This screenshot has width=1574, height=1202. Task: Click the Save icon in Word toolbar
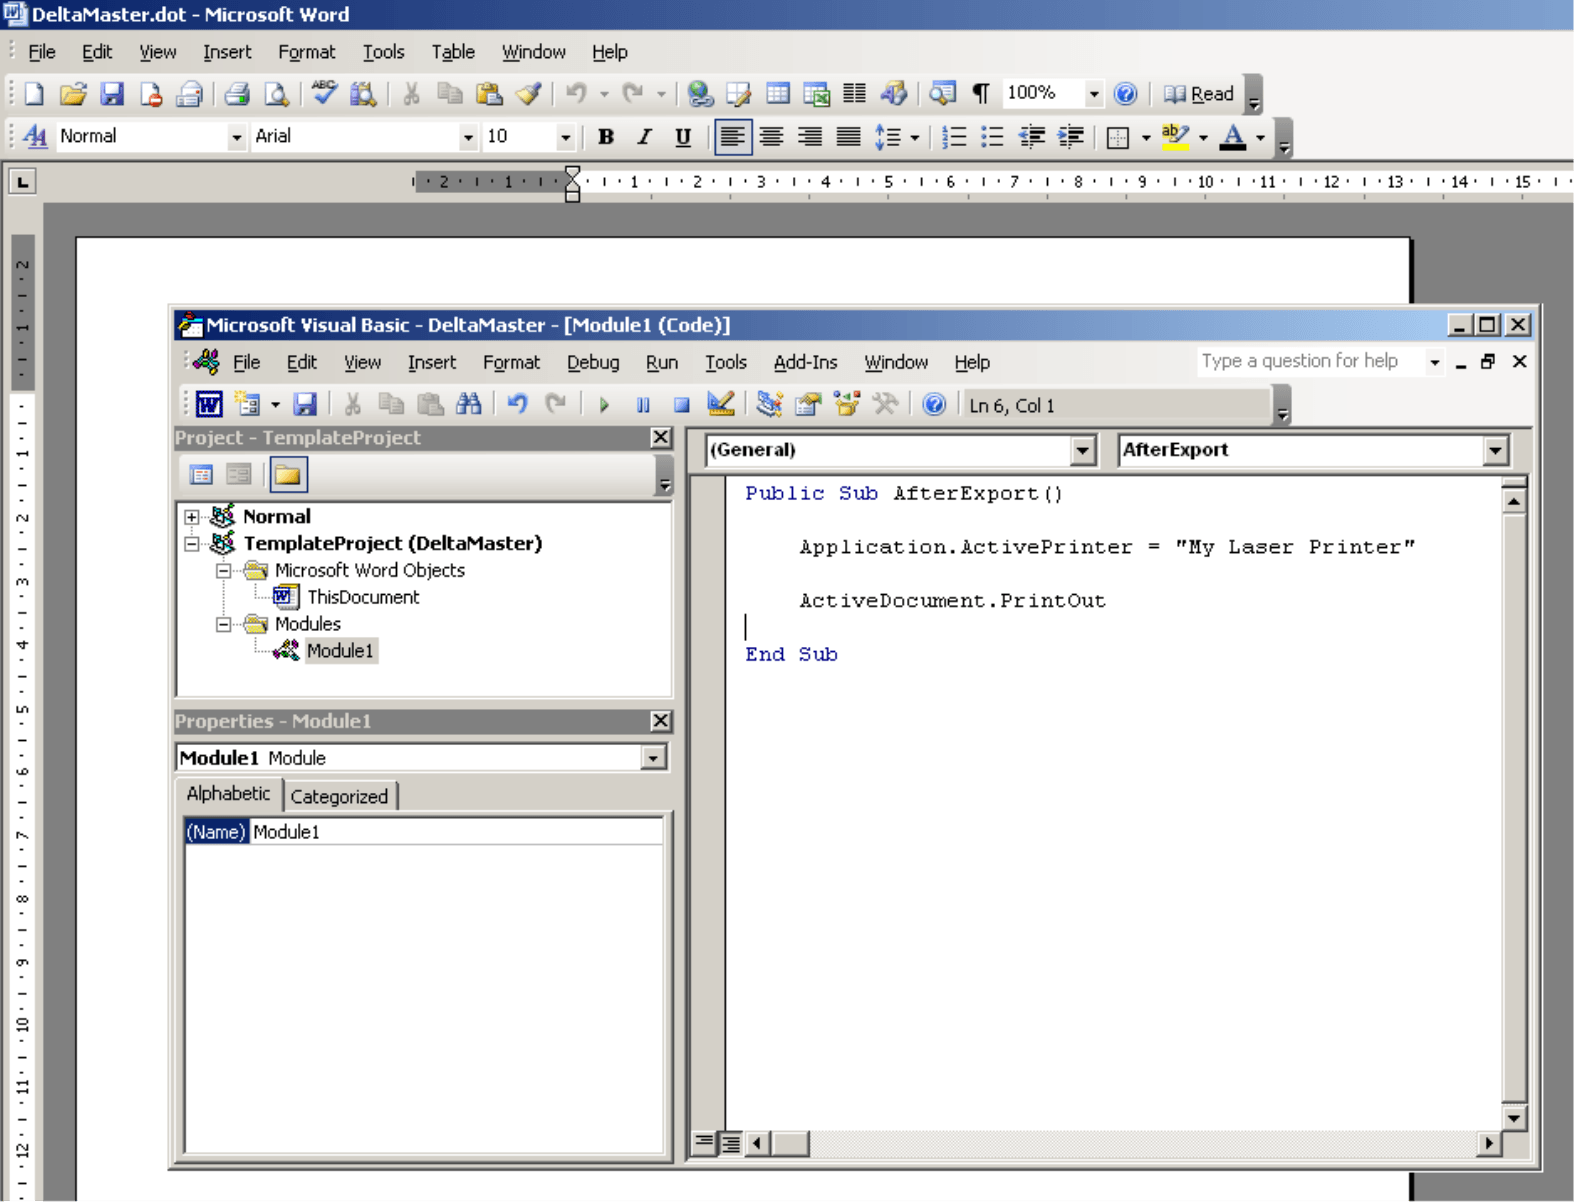pyautogui.click(x=112, y=94)
